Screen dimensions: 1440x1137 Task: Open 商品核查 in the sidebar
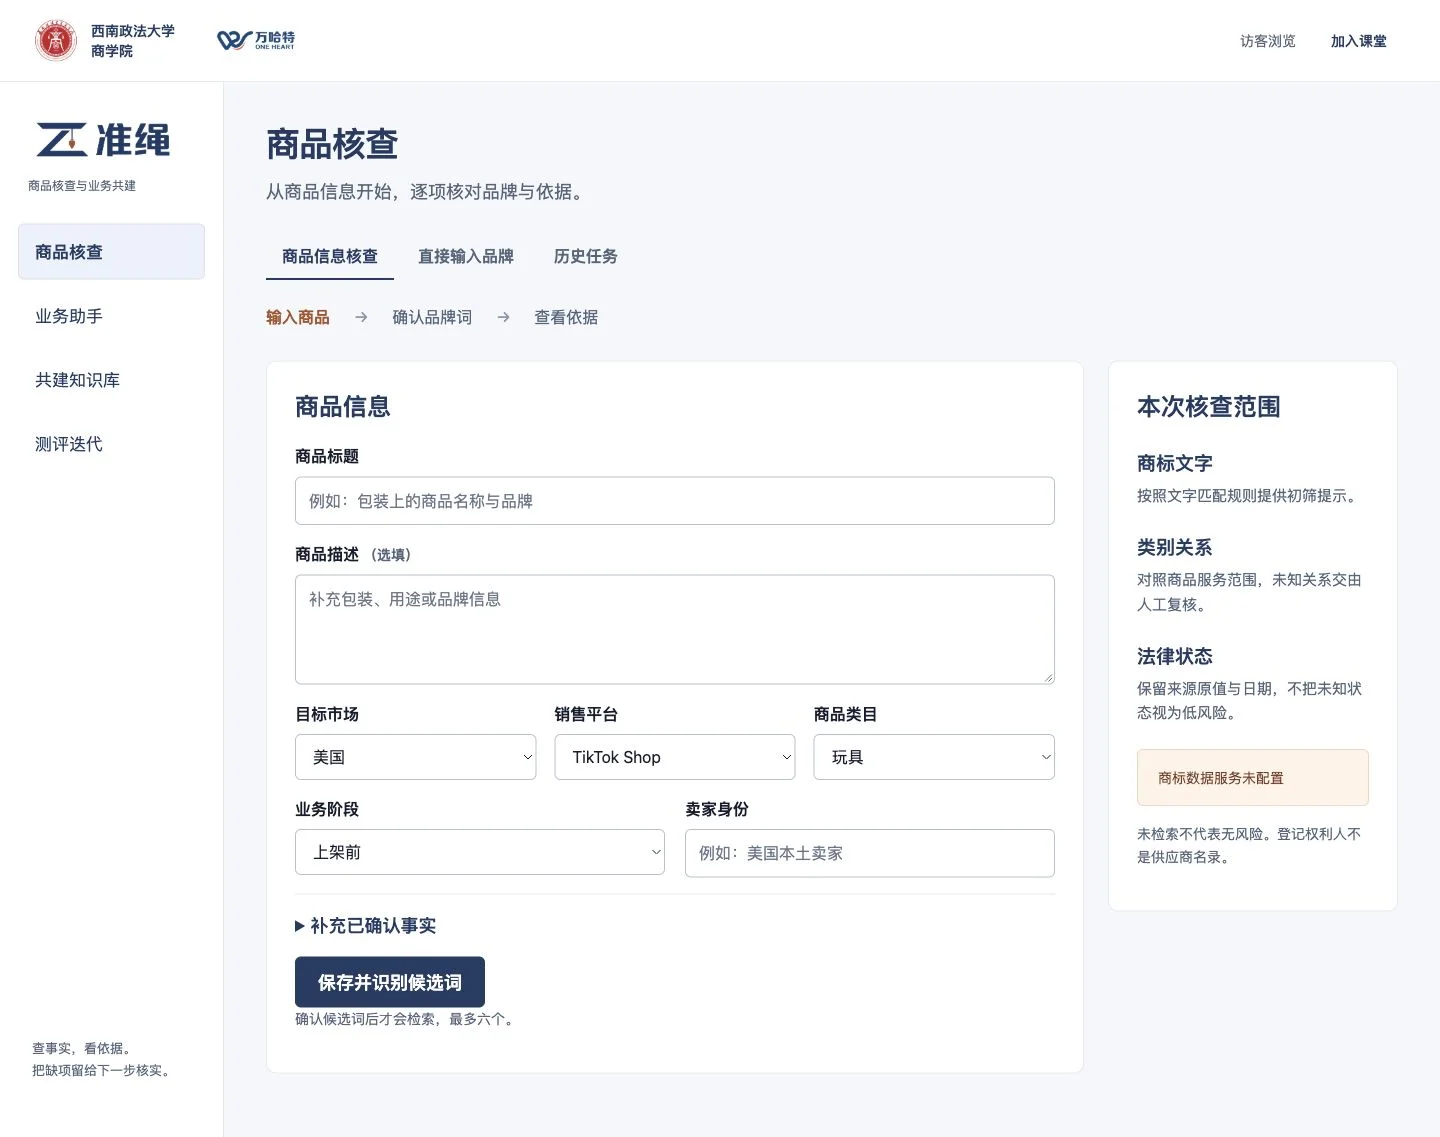111,252
